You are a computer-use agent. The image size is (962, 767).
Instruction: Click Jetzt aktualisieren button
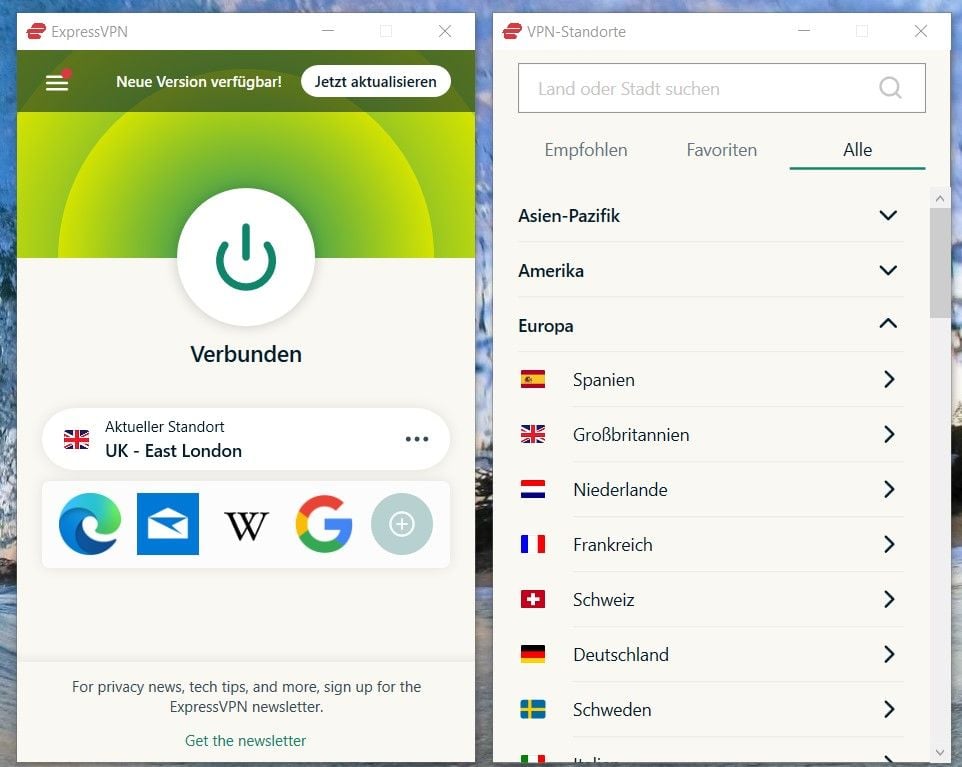click(375, 82)
